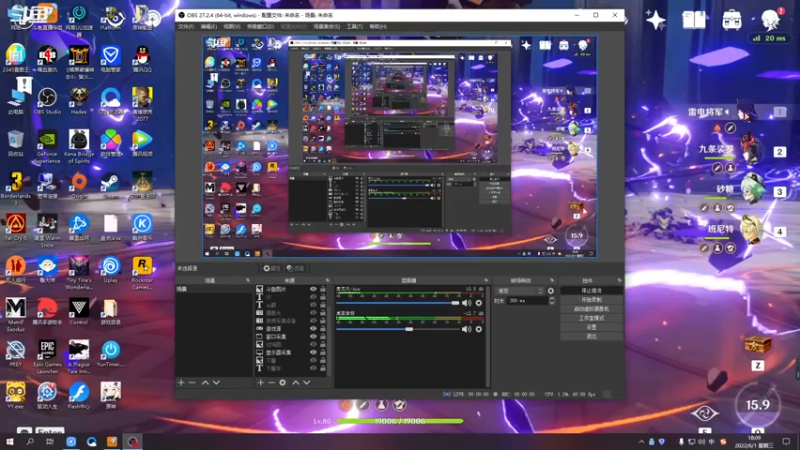Mute the 桌面音频 speaker toggle
The width and height of the screenshot is (800, 450).
click(466, 330)
